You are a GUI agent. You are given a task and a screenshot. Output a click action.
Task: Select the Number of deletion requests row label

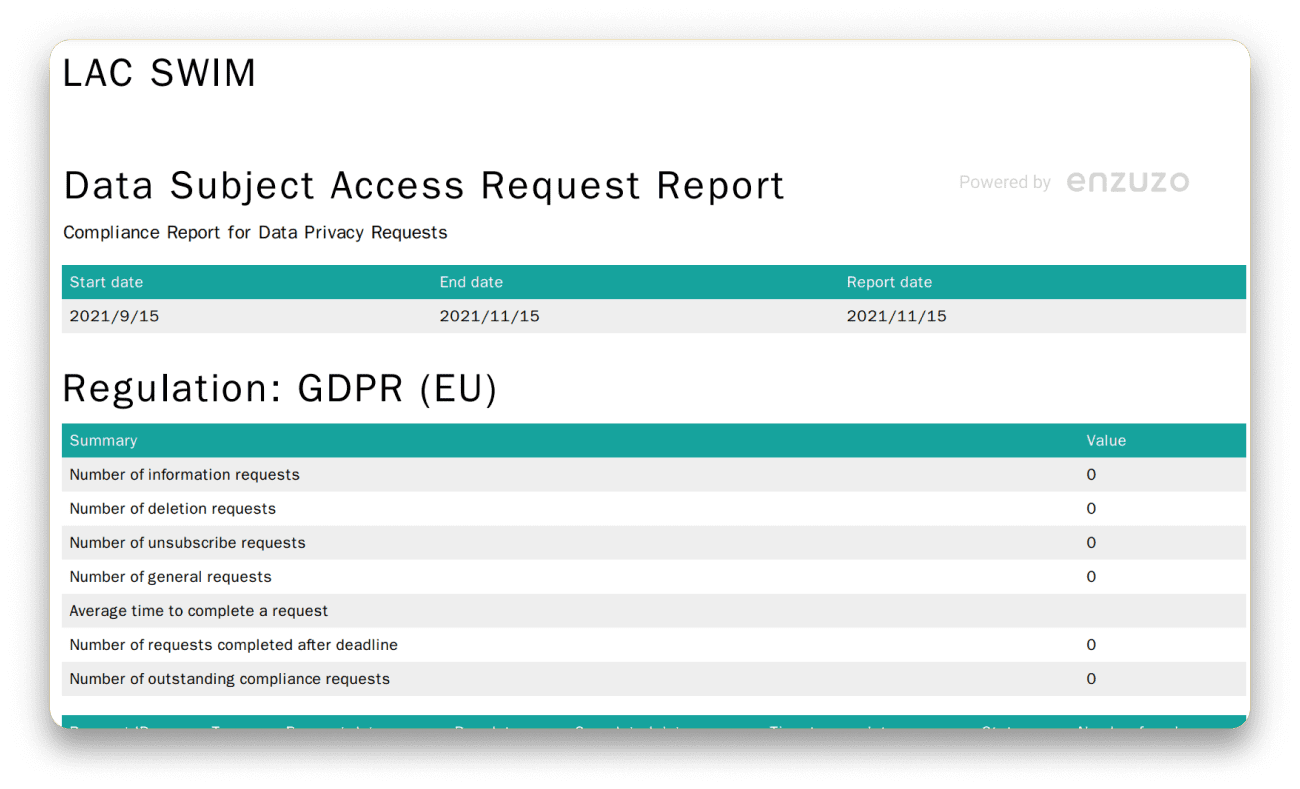coord(172,509)
